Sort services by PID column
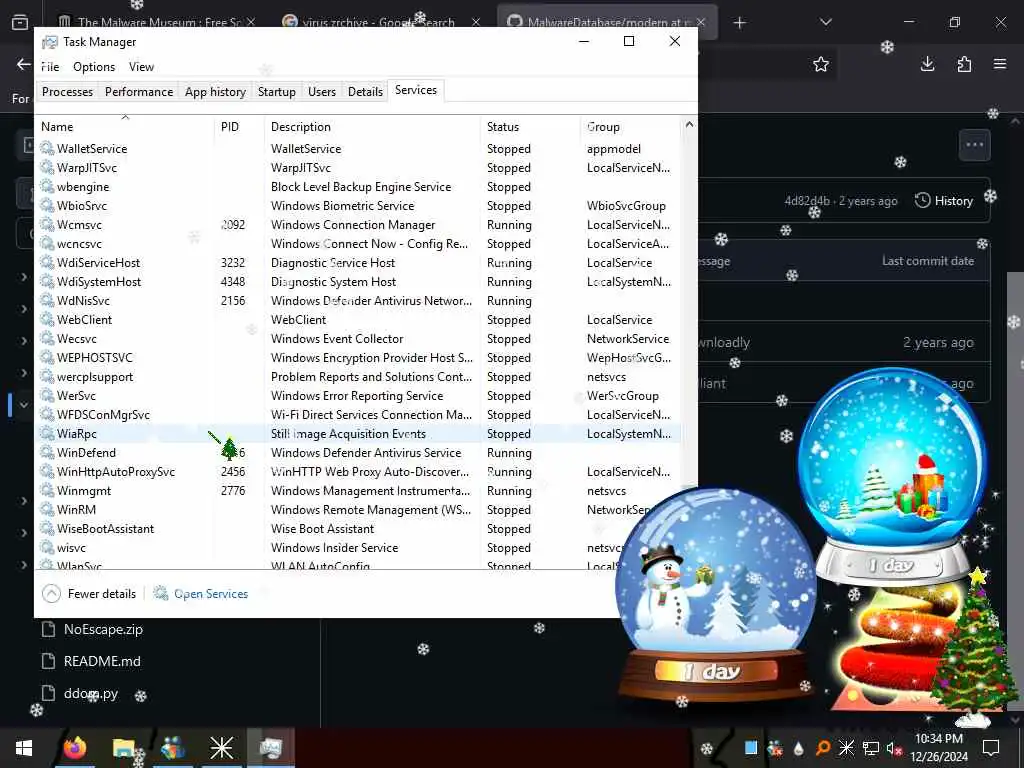1024x768 pixels. click(x=238, y=127)
